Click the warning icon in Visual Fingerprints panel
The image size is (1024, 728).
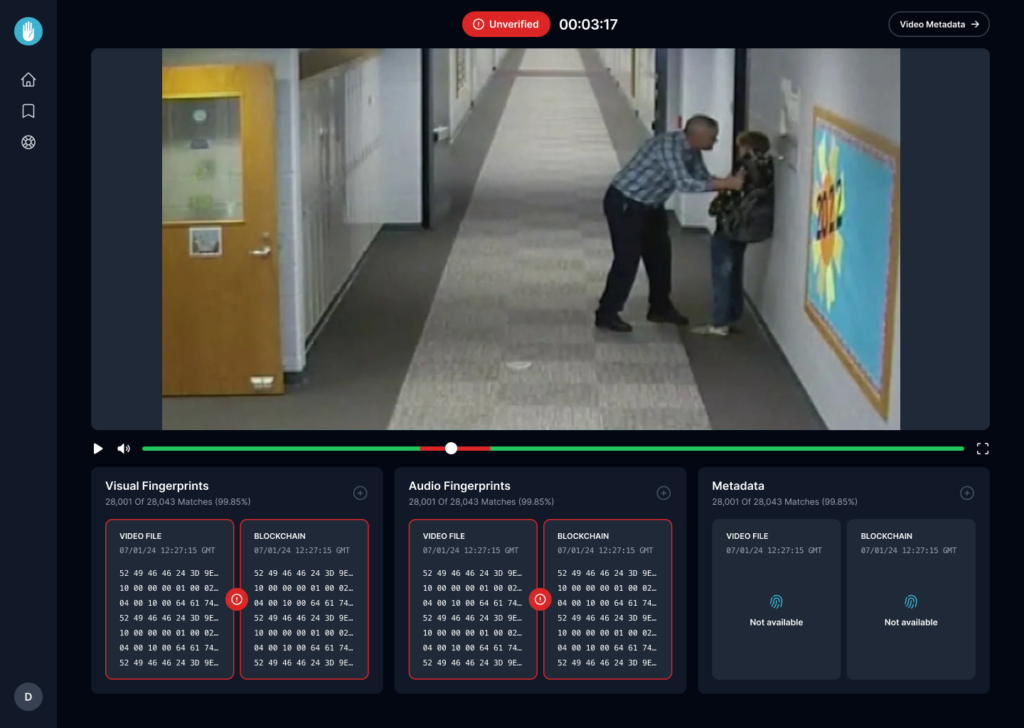tap(237, 599)
